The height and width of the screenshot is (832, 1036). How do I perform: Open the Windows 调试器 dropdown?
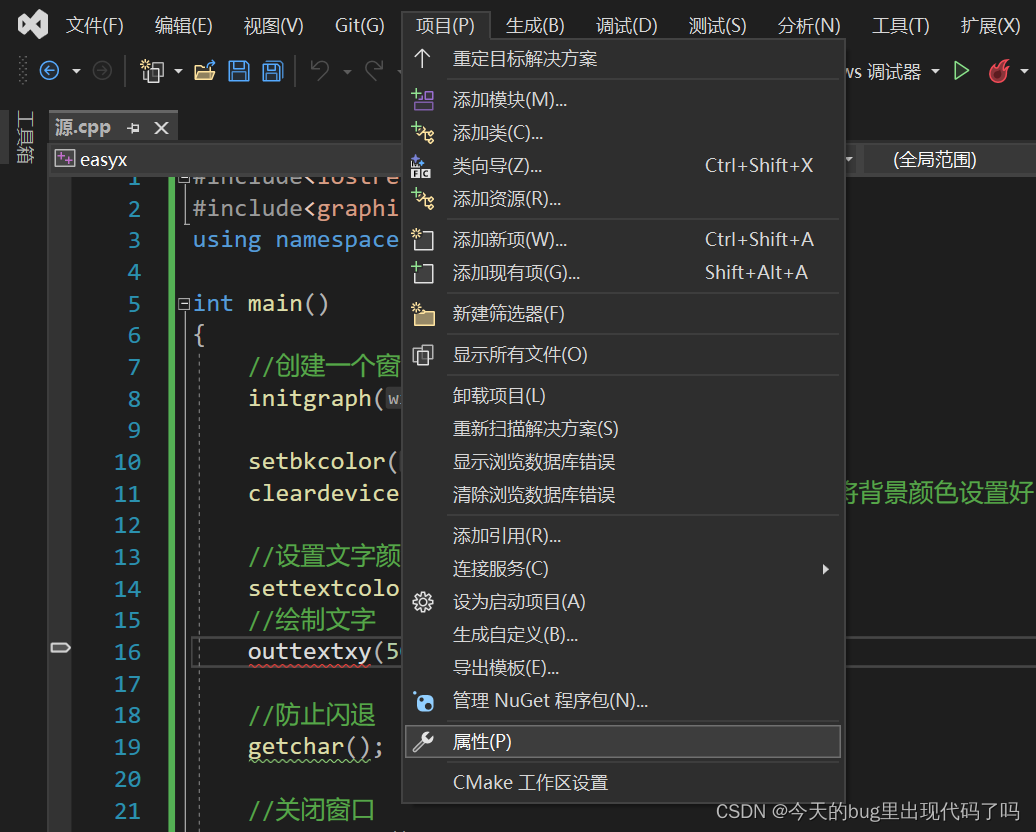tap(934, 71)
